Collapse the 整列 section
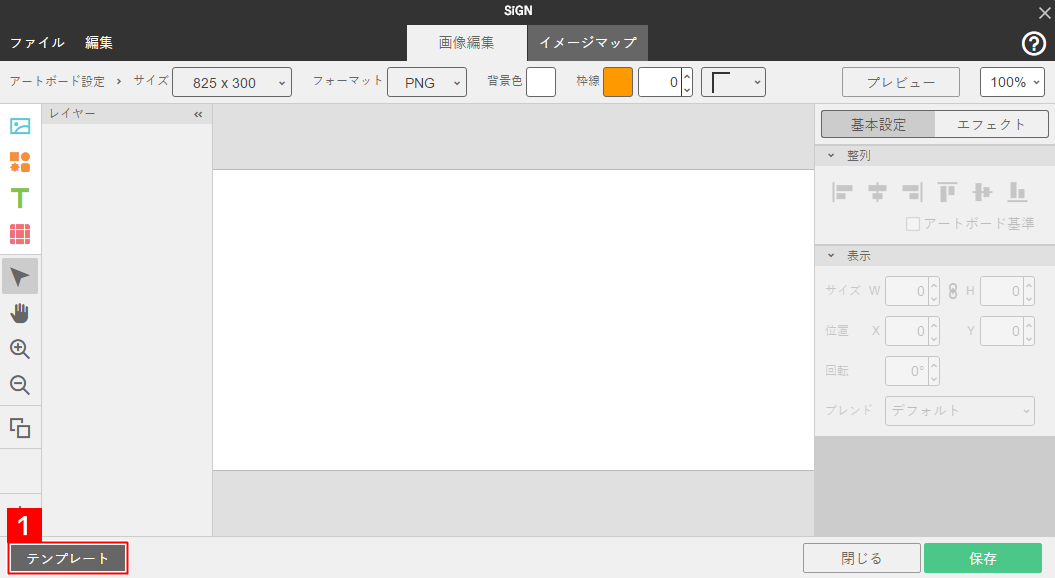The image size is (1055, 578). tap(831, 155)
